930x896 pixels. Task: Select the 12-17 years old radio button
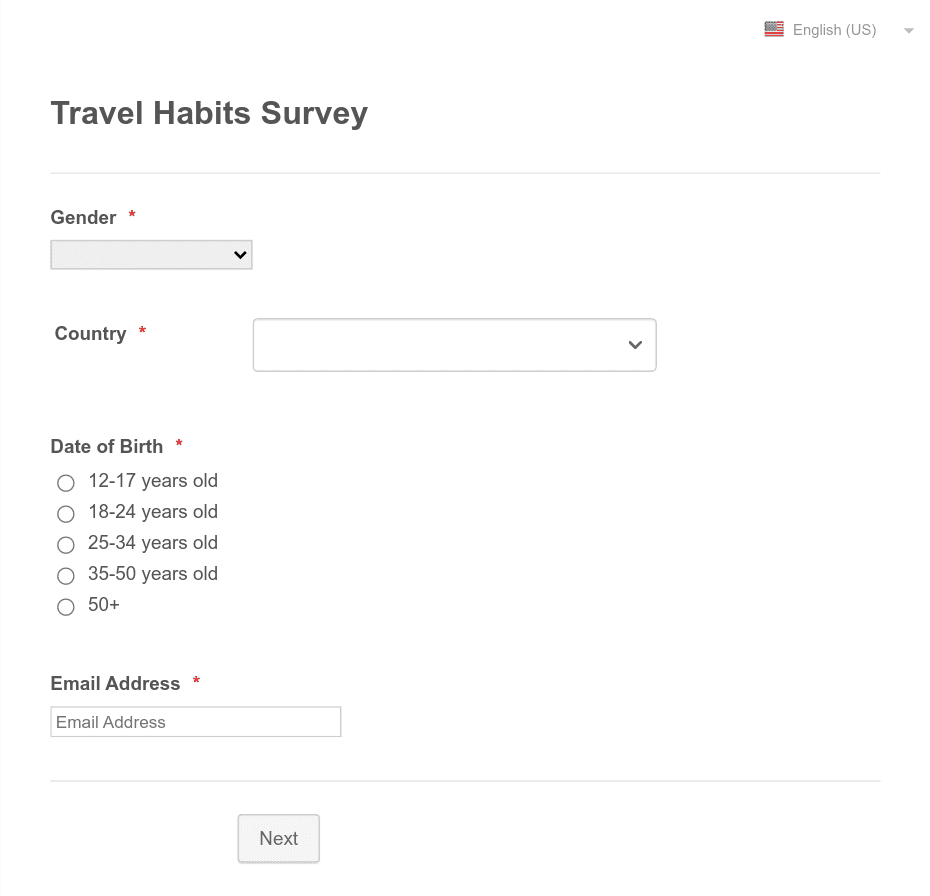[66, 482]
